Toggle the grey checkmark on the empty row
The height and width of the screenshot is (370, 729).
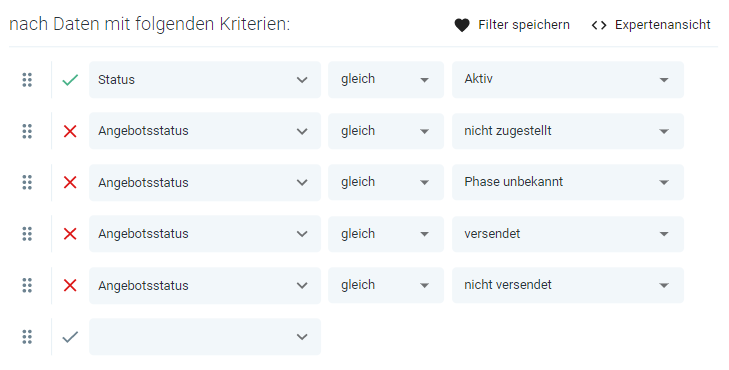(x=70, y=337)
